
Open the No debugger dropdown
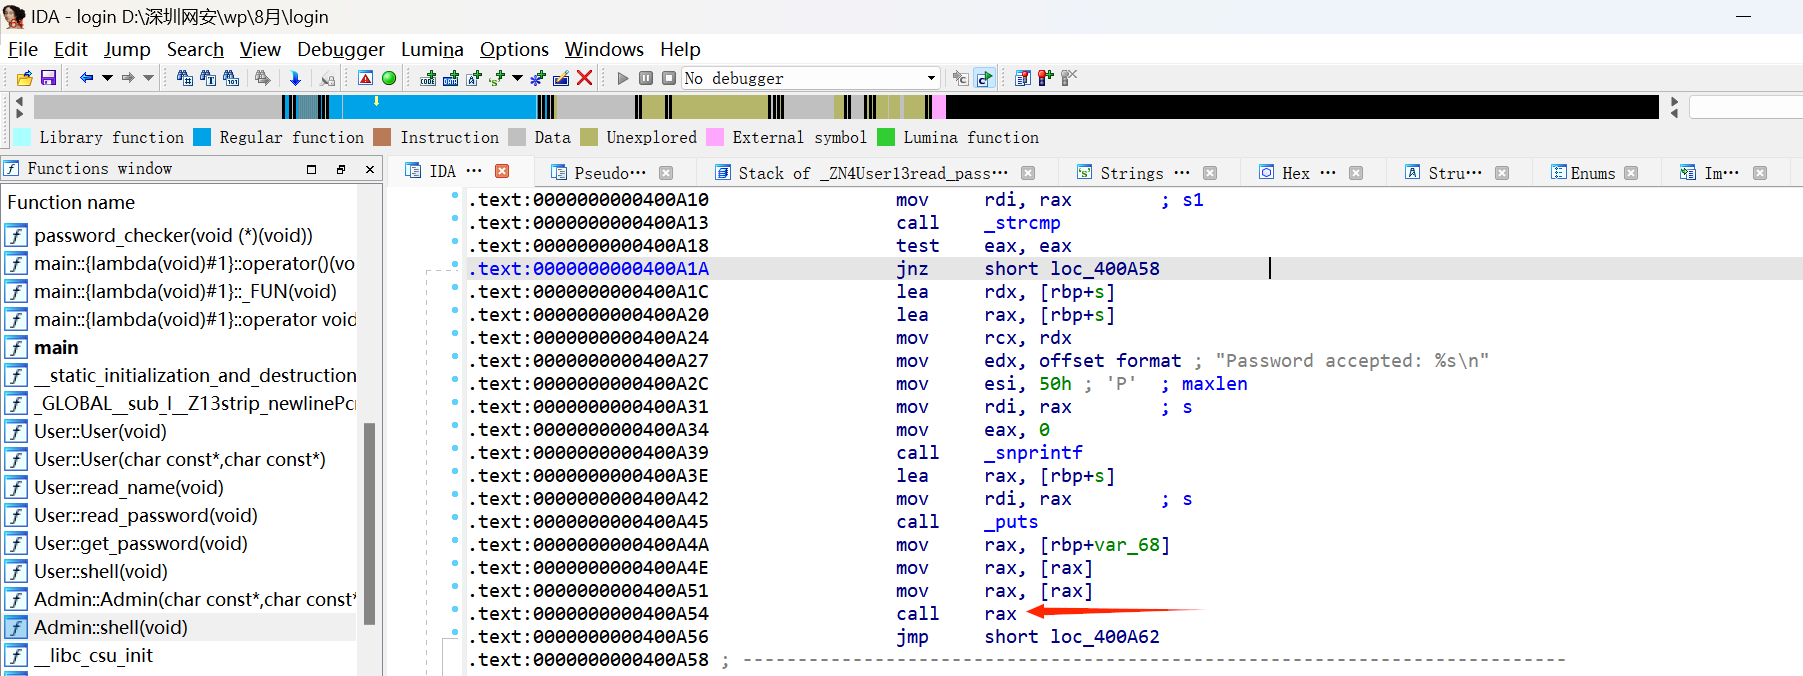(x=931, y=78)
